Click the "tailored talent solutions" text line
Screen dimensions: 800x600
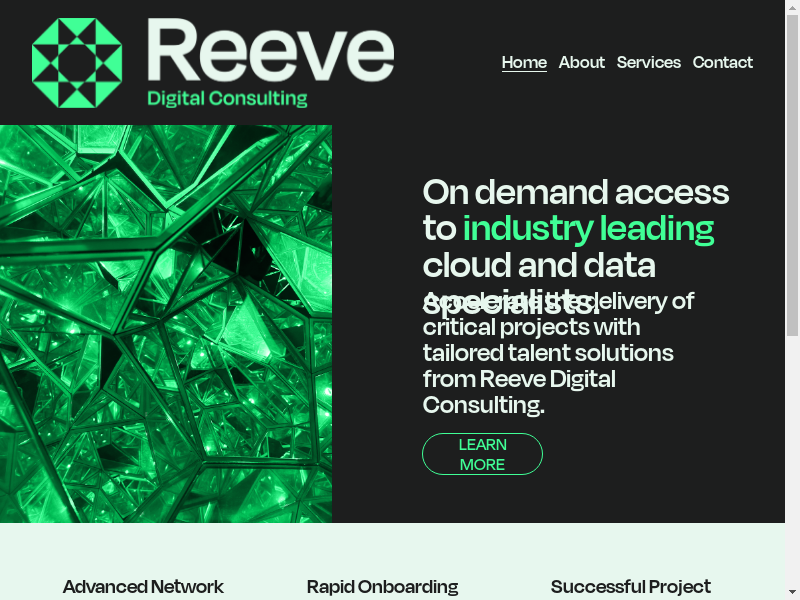click(x=548, y=353)
